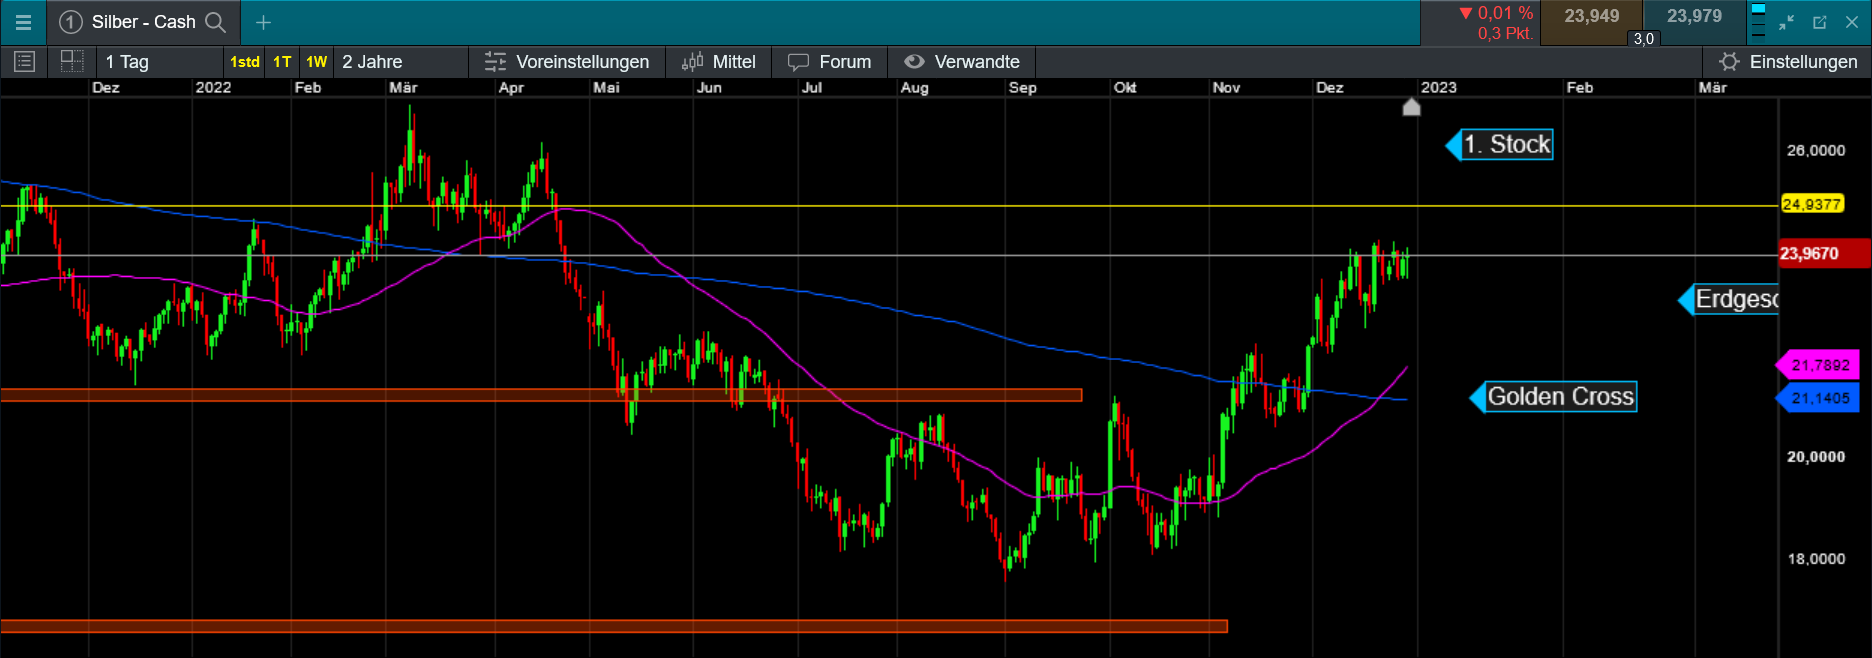
Task: Close the Silber chart panel
Action: (1852, 22)
